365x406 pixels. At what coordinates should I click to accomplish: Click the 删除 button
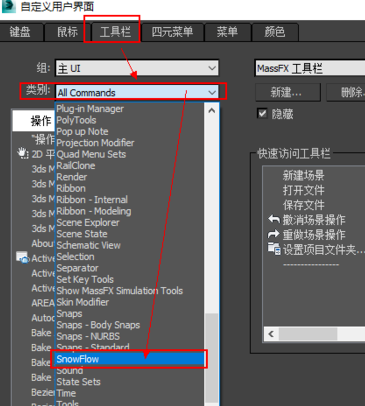tap(346, 92)
